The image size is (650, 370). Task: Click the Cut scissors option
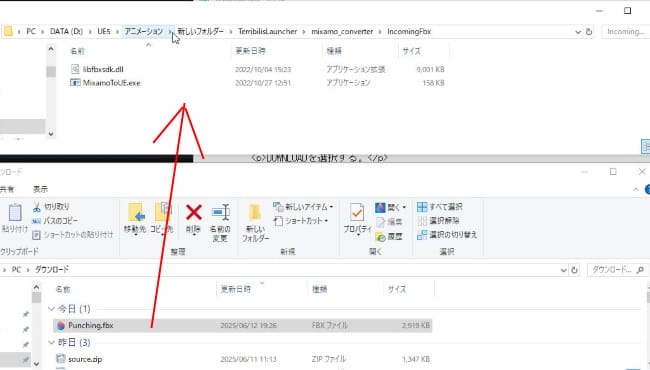pos(51,206)
